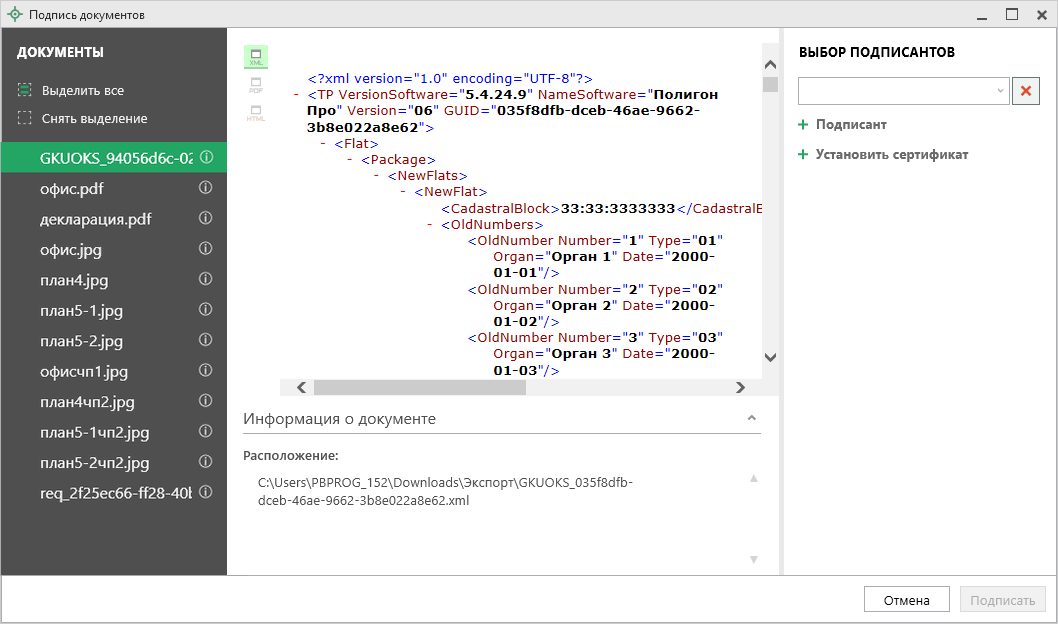Click the vertical scrollbar down arrow in preview
Viewport: 1058px width, 624px height.
click(770, 357)
